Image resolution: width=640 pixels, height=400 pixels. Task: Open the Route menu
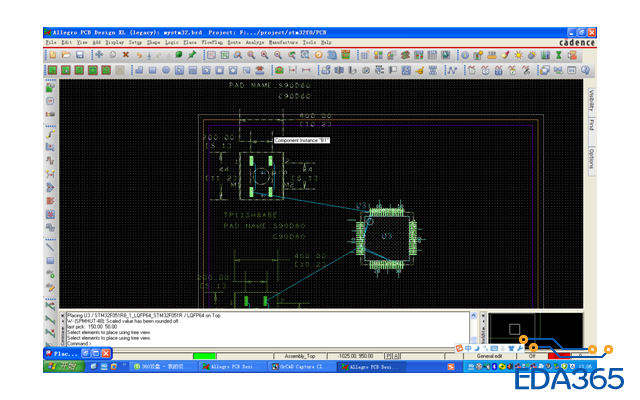point(234,43)
